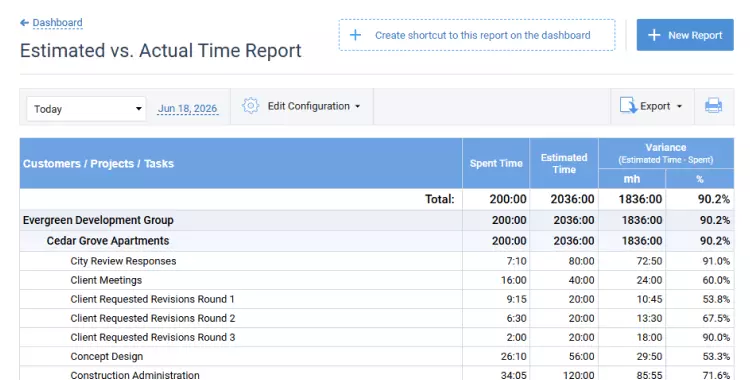The image size is (750, 380).
Task: Expand the Export dropdown arrow
Action: pos(679,106)
